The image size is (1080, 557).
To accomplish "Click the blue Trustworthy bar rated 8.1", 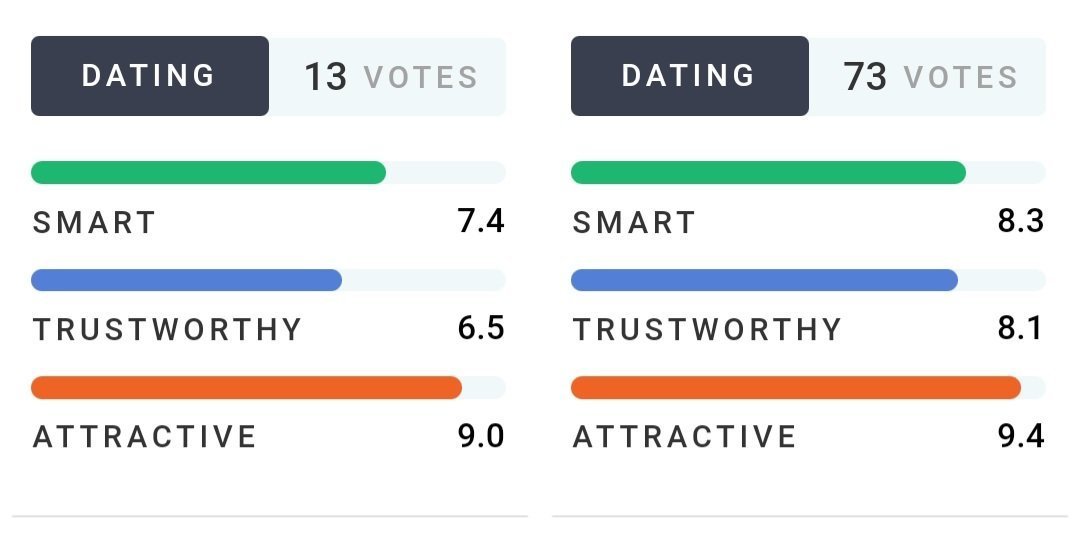I will [764, 280].
